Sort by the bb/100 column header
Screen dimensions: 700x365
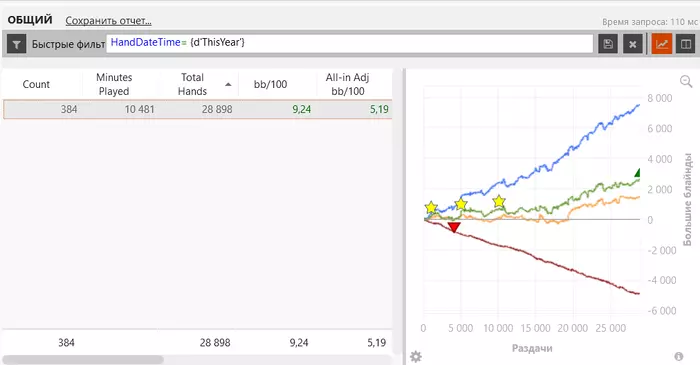270,84
